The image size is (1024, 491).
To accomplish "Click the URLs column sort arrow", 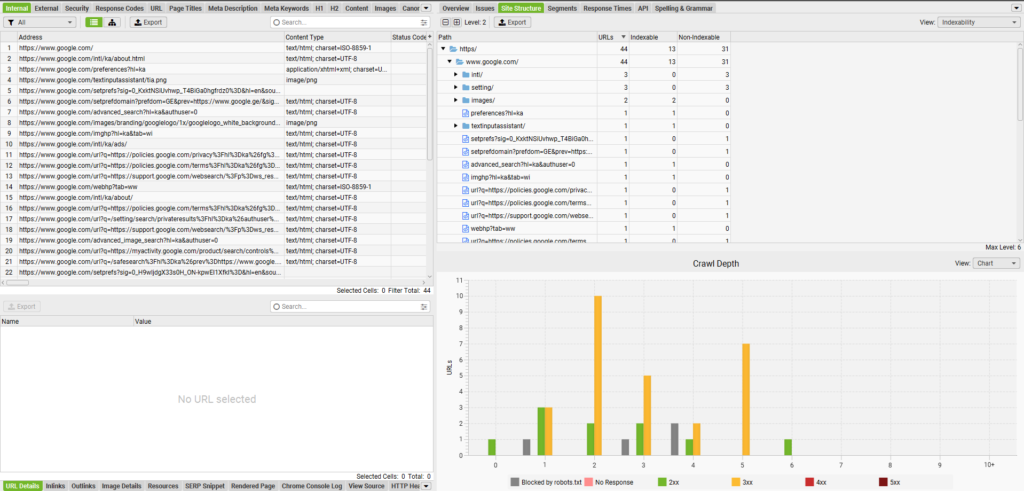I will click(x=623, y=37).
